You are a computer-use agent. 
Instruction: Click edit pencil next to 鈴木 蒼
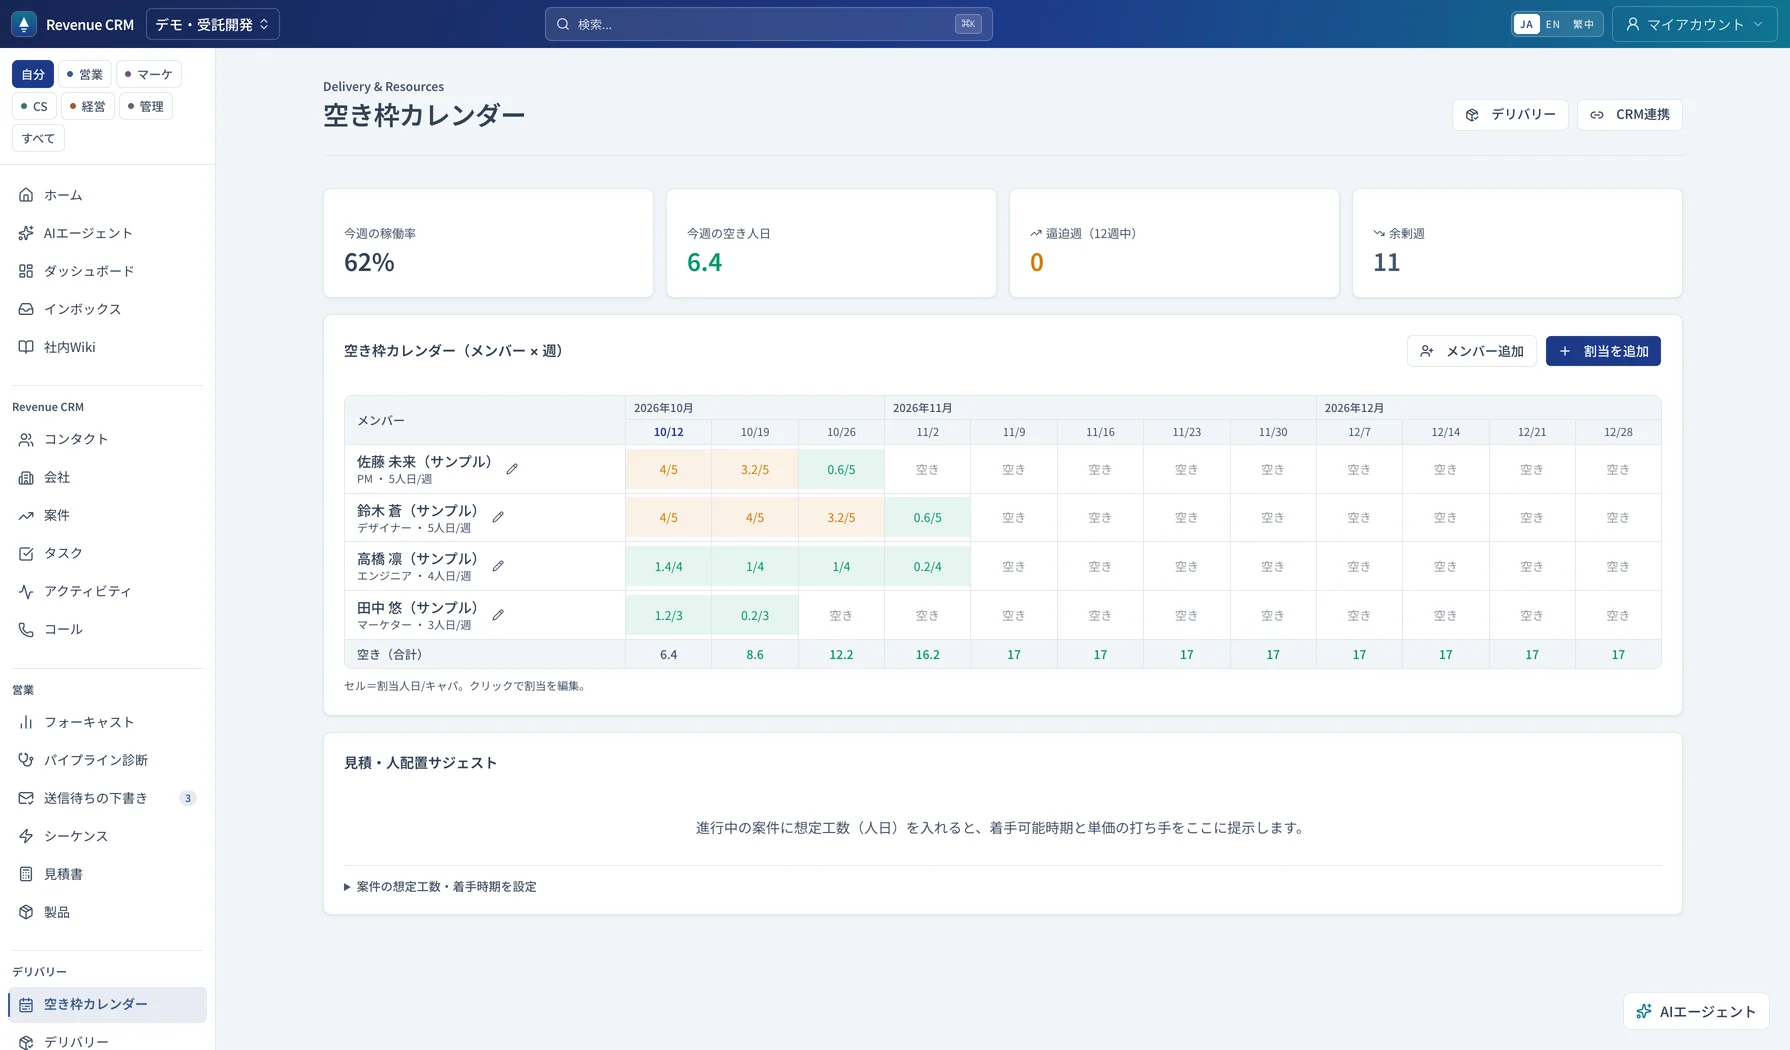[x=498, y=517]
